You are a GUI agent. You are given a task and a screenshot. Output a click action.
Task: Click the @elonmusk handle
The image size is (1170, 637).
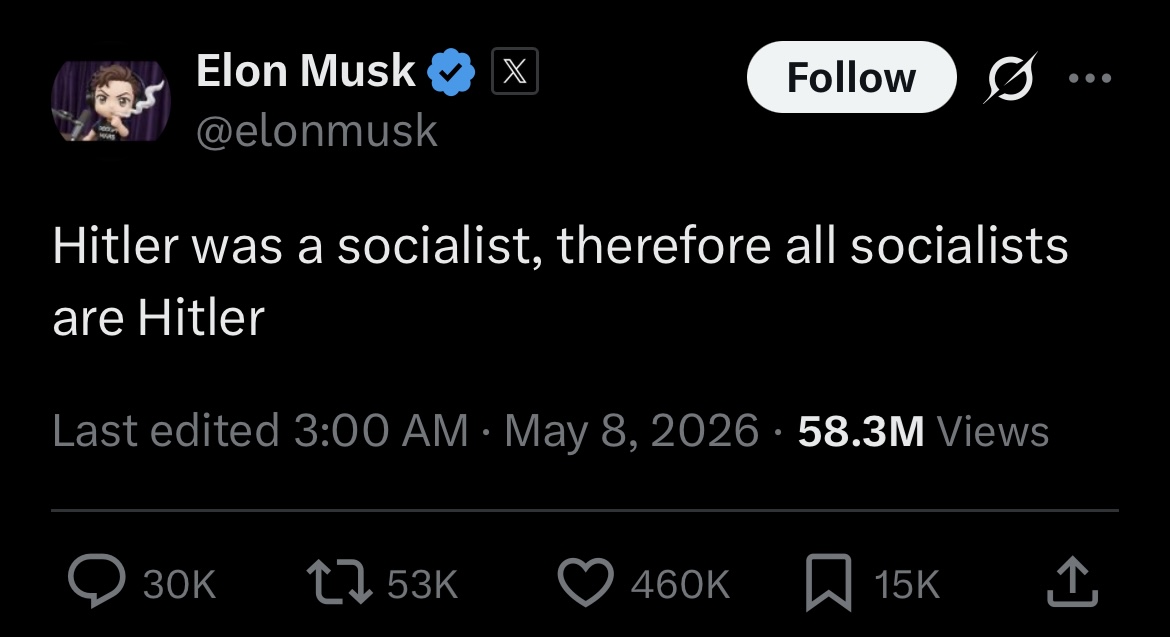(x=316, y=131)
